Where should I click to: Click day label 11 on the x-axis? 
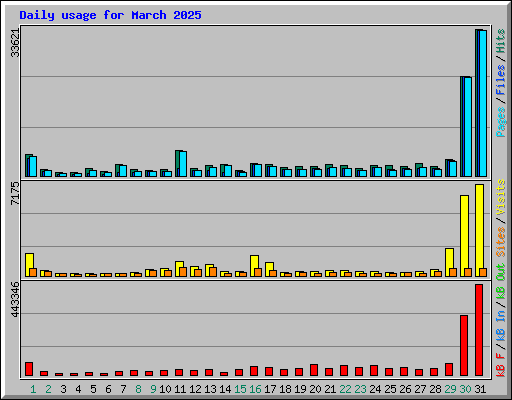point(180,389)
